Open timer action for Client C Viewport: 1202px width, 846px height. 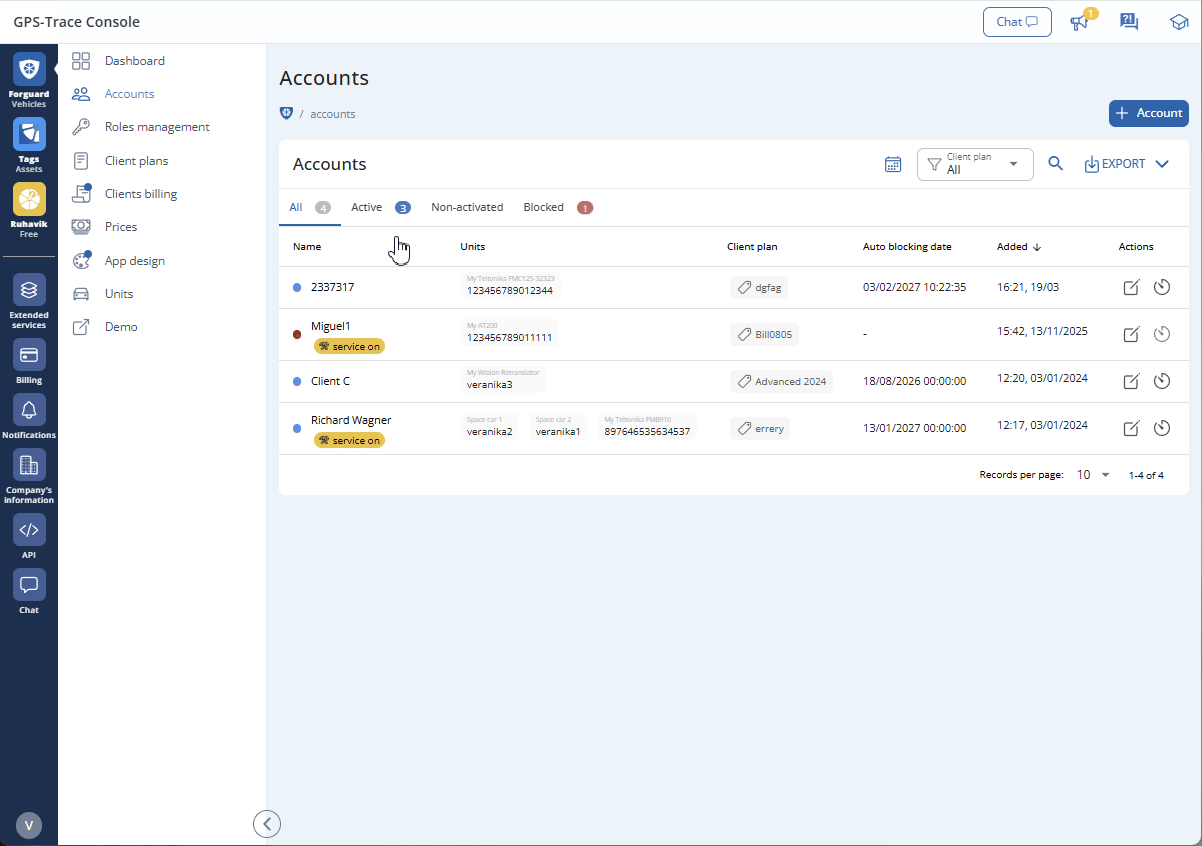pos(1161,381)
